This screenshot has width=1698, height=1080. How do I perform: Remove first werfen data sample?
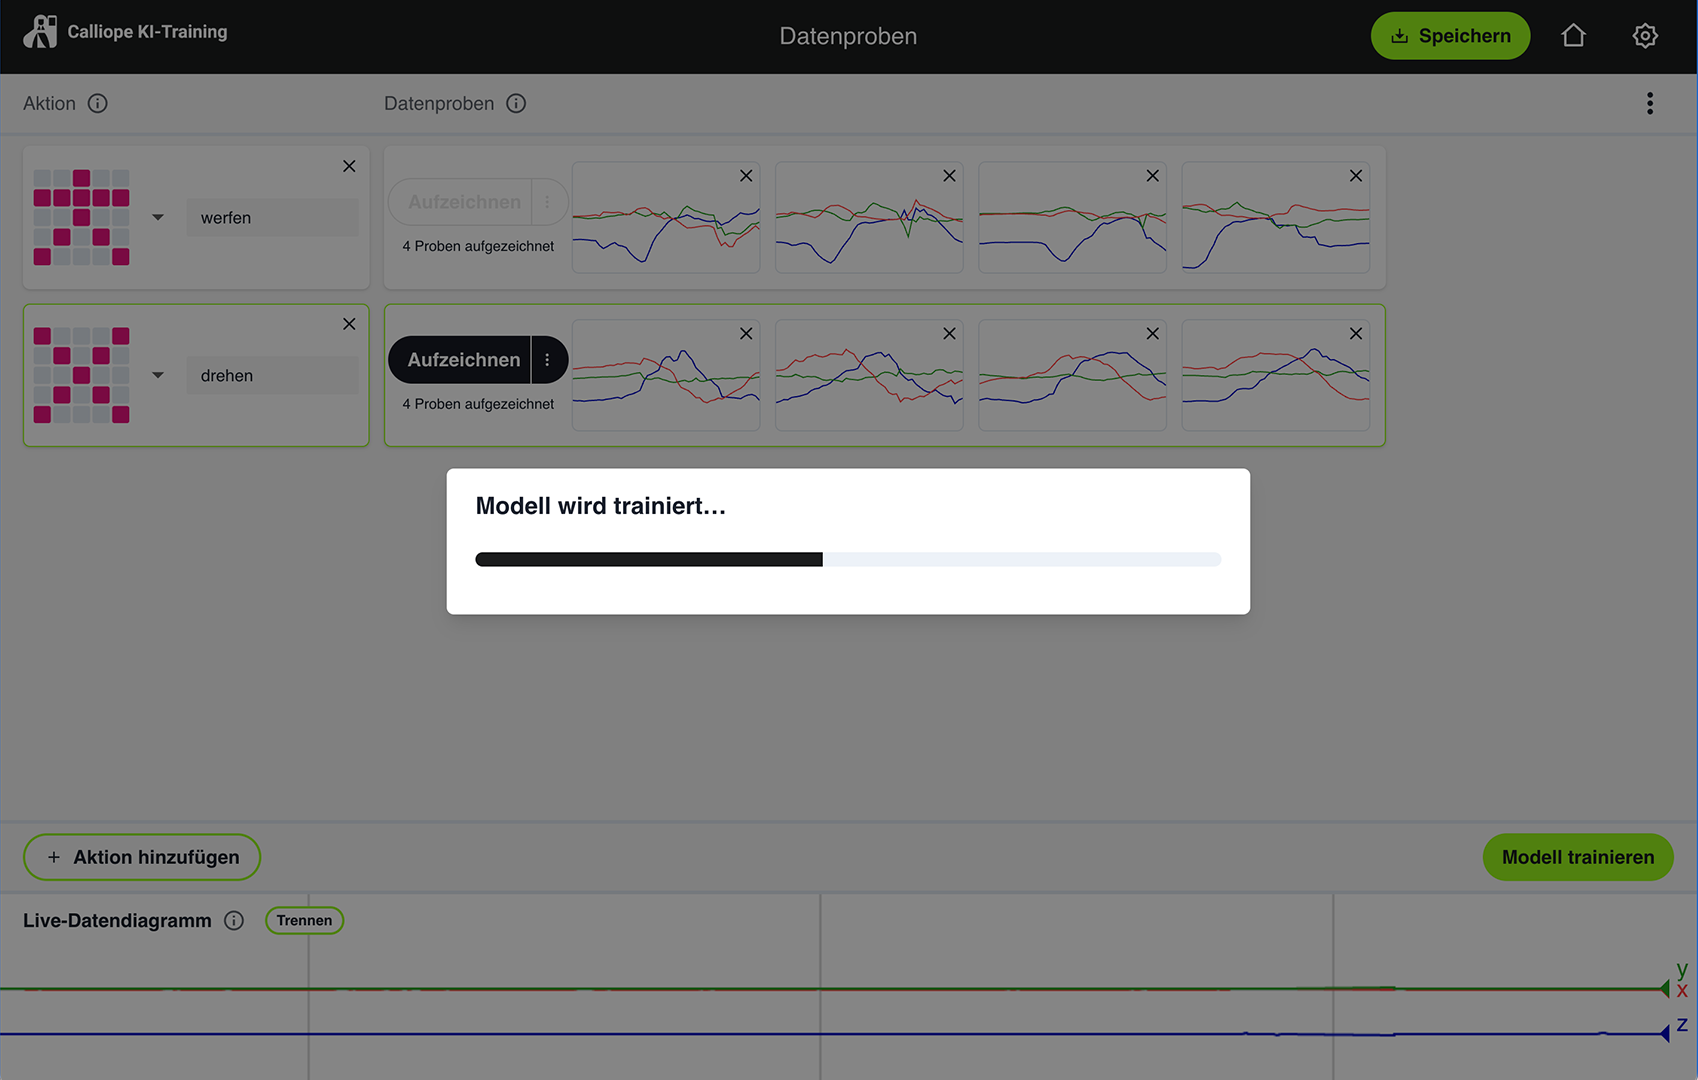coord(746,176)
